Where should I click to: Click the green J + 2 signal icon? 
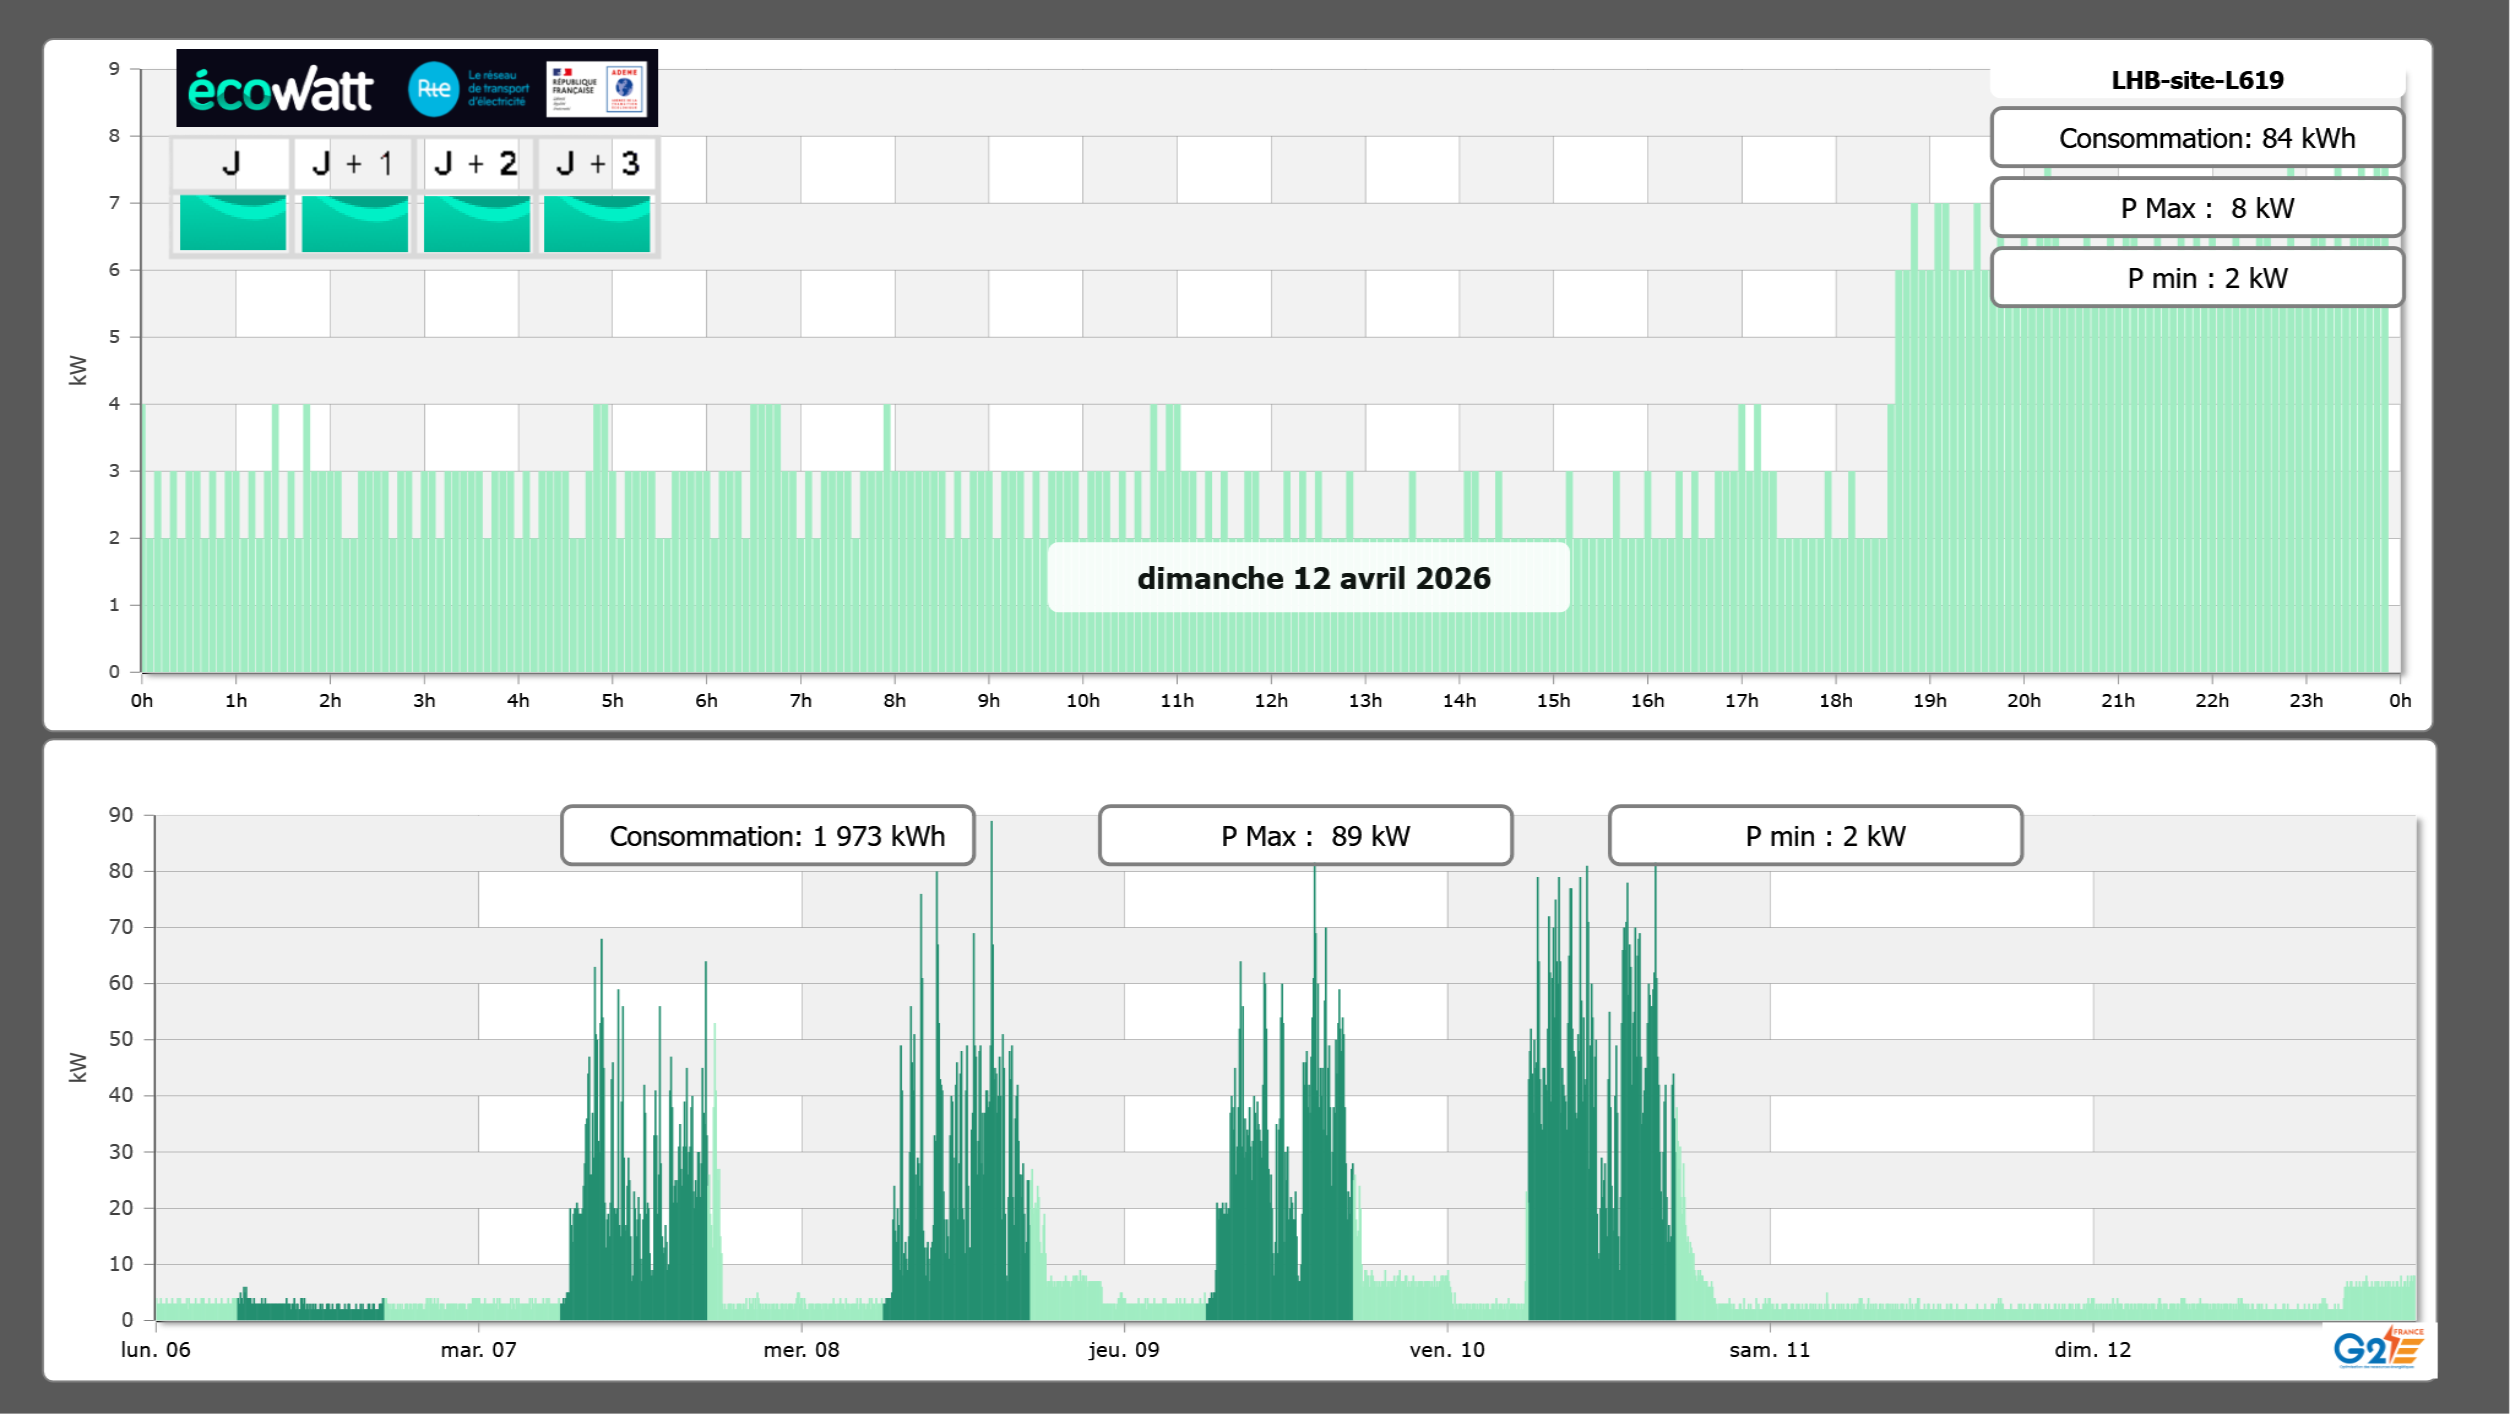476,223
